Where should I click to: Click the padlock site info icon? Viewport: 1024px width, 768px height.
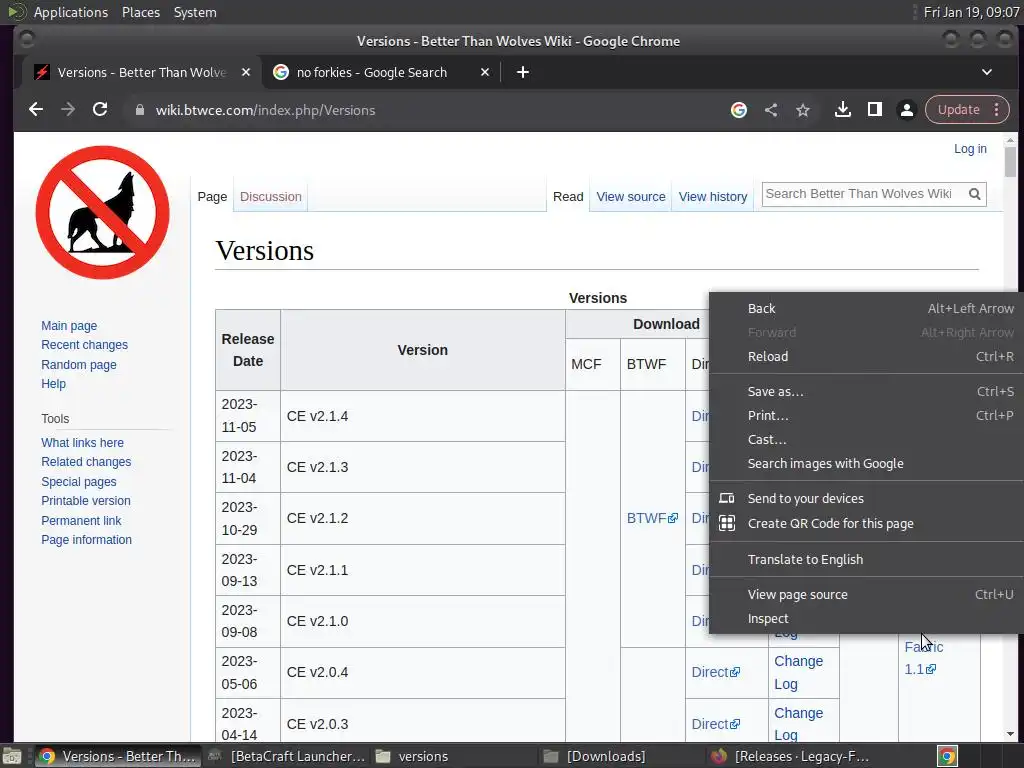click(x=139, y=110)
